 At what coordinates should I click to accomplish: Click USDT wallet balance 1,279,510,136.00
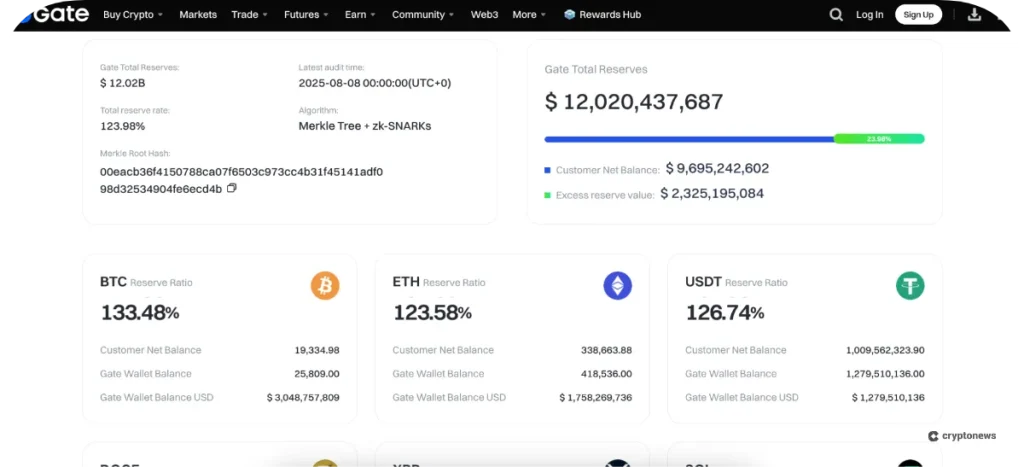(885, 374)
